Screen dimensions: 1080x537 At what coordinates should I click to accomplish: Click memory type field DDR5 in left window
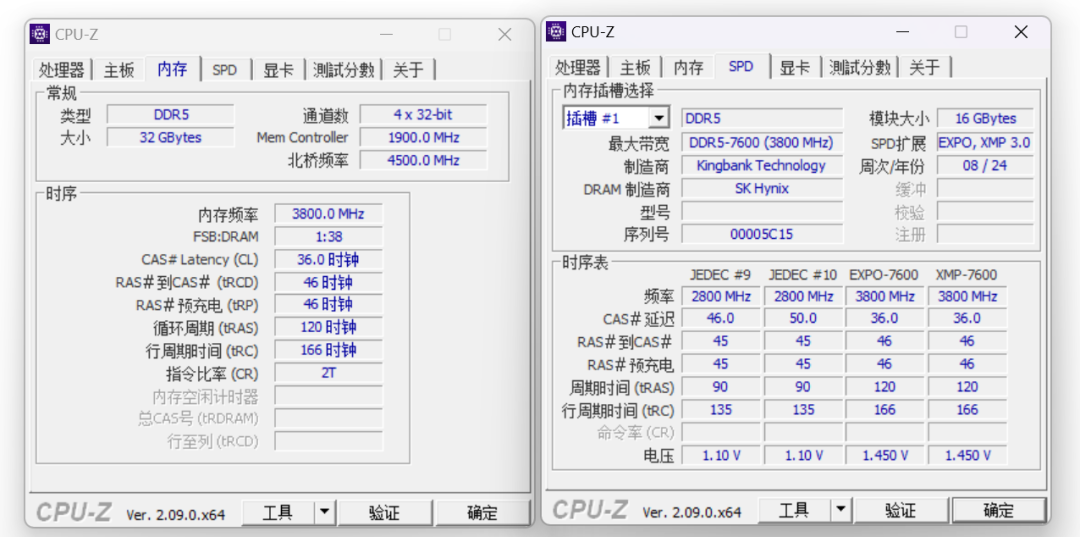pyautogui.click(x=171, y=115)
